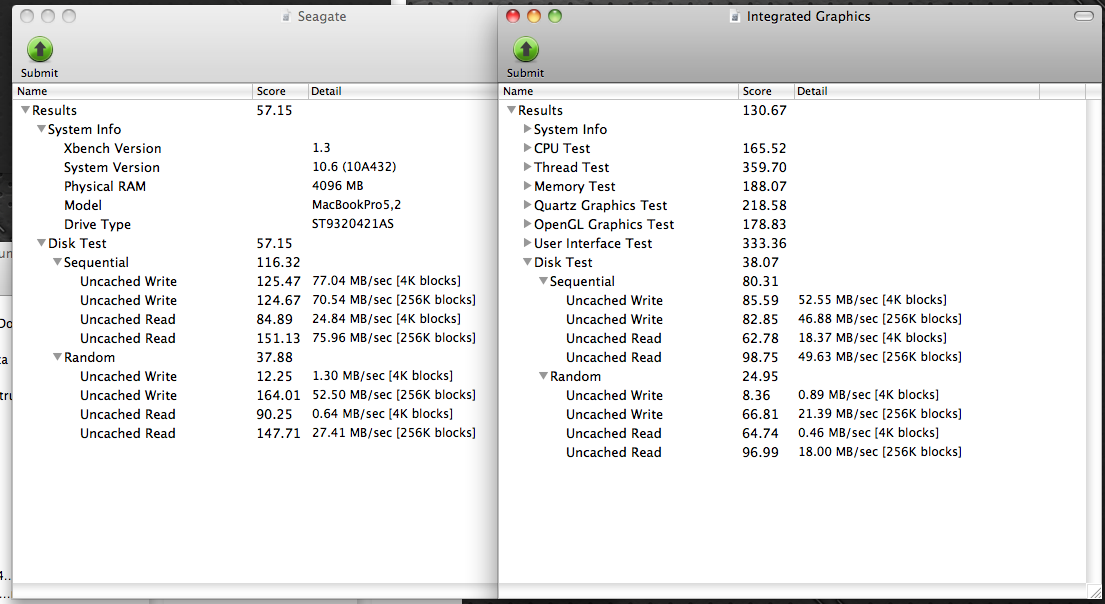Click the Submit arrow icon in Seagate window

(x=39, y=49)
